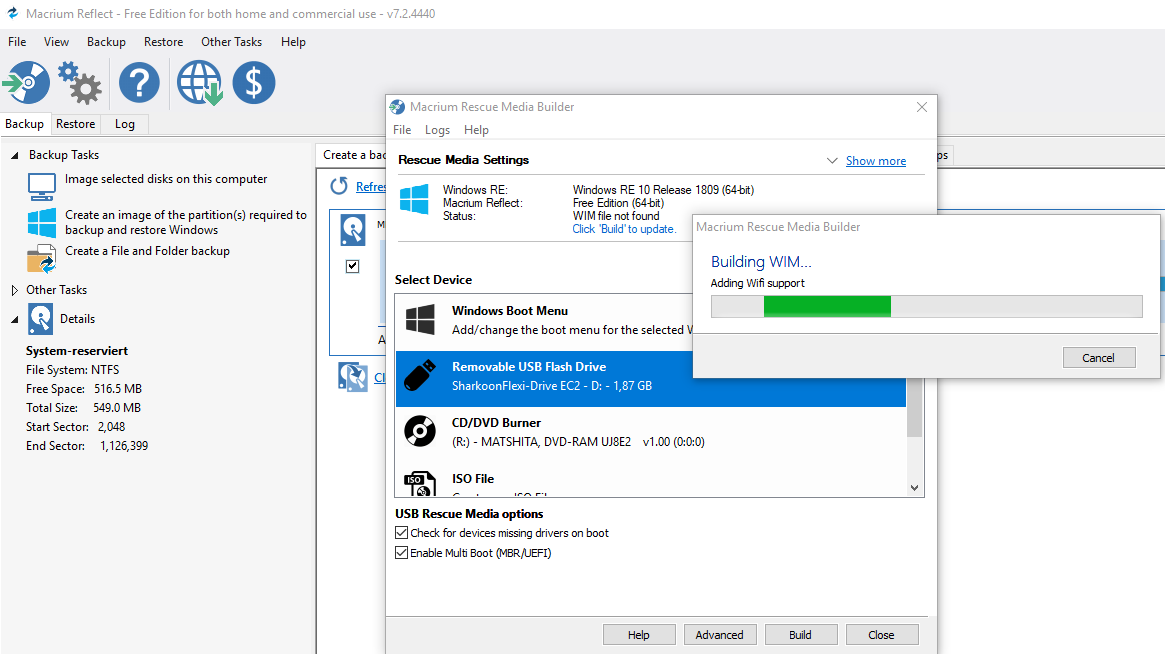This screenshot has width=1165, height=654.
Task: Click the clone disk icon in main pane
Action: click(353, 378)
